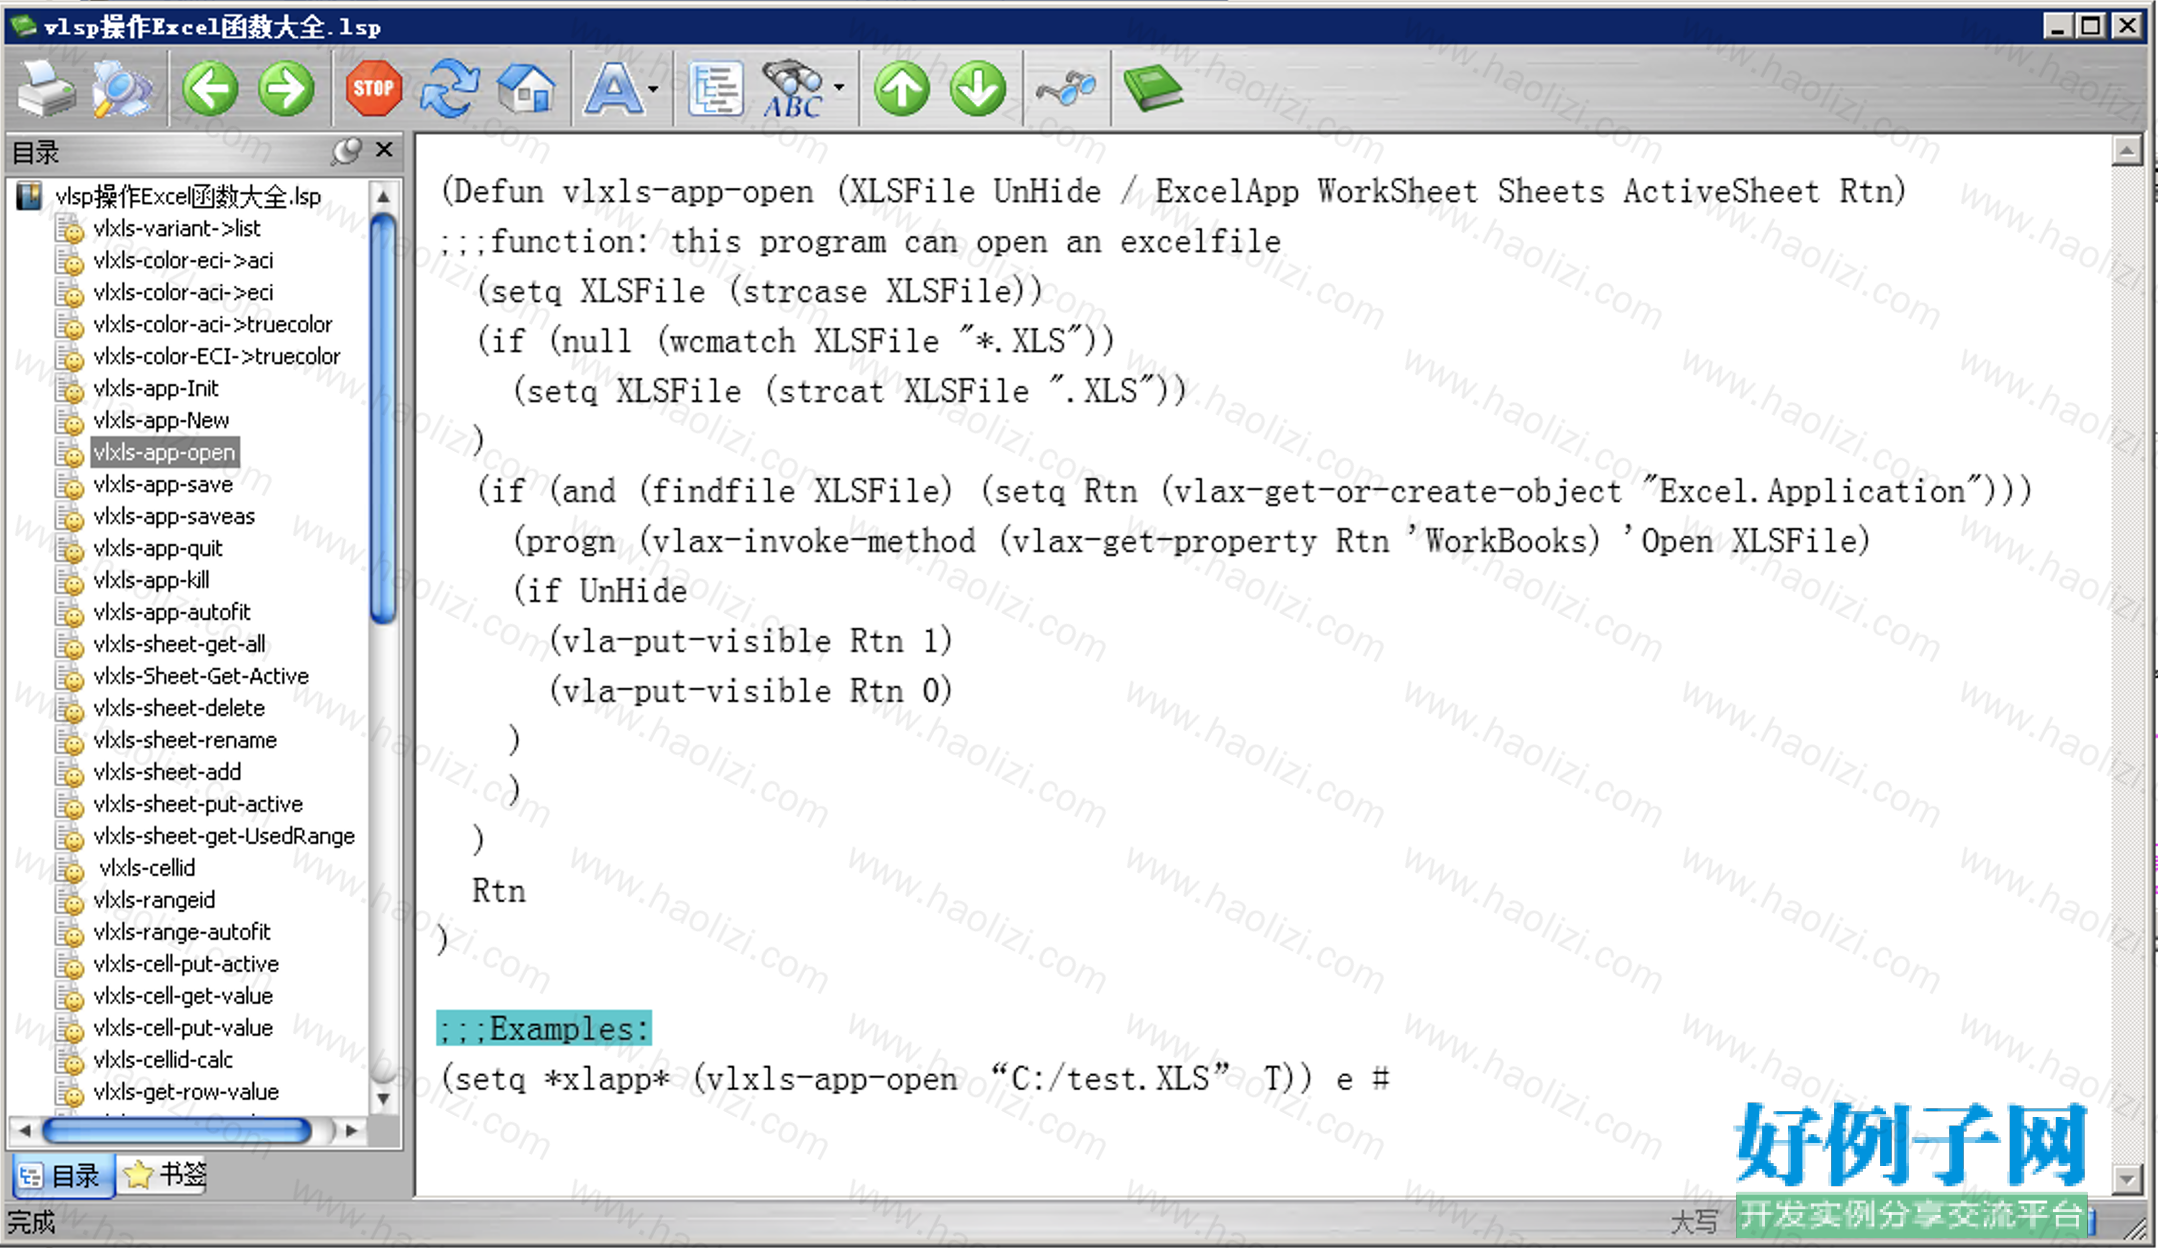Toggle the contents panel list icon
Screen dimensions: 2158x1248
click(x=715, y=90)
